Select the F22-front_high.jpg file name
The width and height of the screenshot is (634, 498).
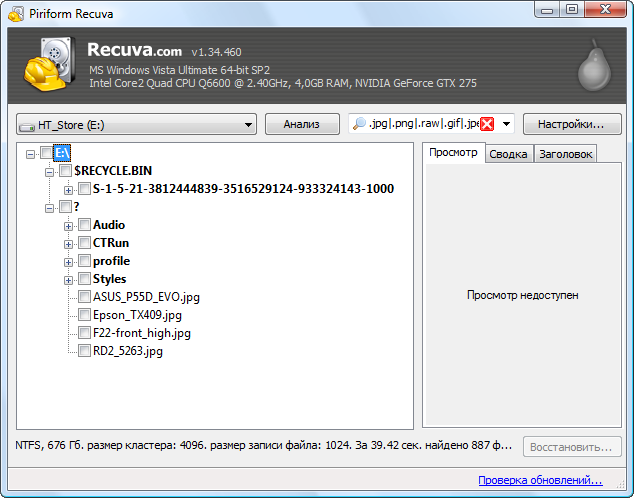tap(142, 333)
